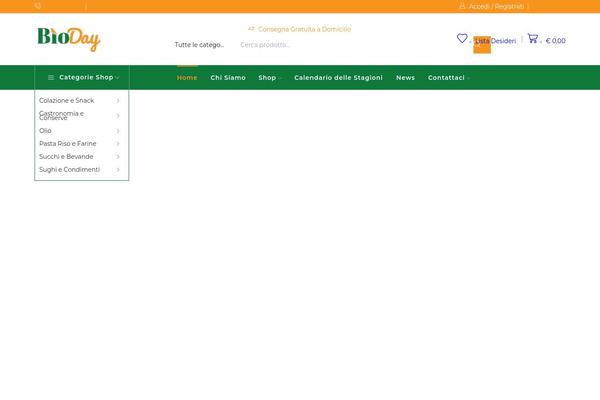The image size is (600, 400).
Task: Open News menu item
Action: [x=406, y=78]
